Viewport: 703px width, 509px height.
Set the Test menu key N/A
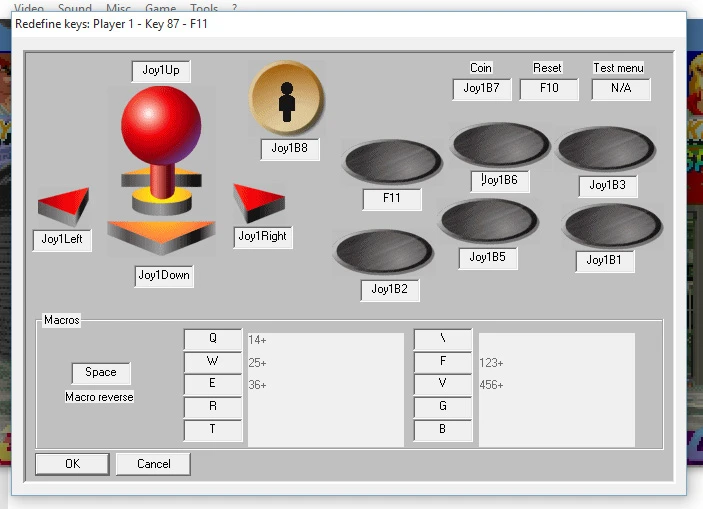click(621, 89)
